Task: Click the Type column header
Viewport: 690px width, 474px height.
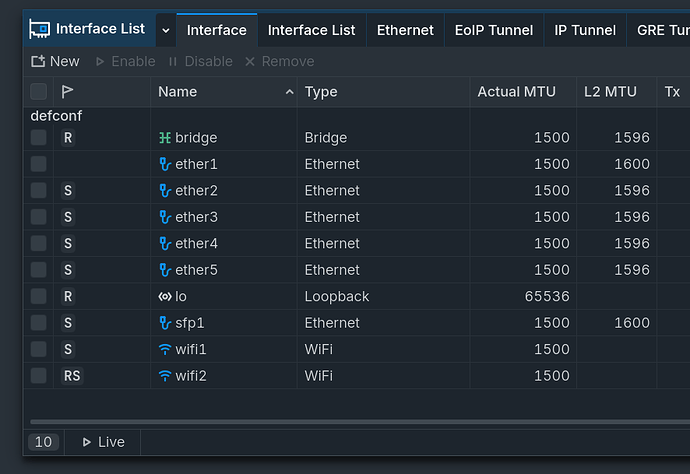Action: click(x=383, y=92)
